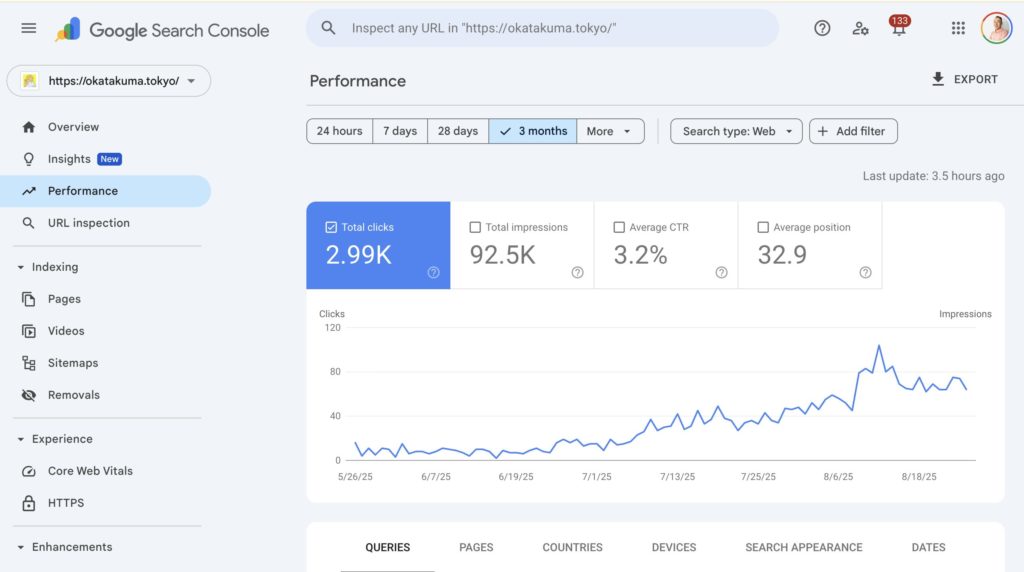This screenshot has width=1024, height=572.
Task: Switch to the Countries tab
Action: [573, 547]
